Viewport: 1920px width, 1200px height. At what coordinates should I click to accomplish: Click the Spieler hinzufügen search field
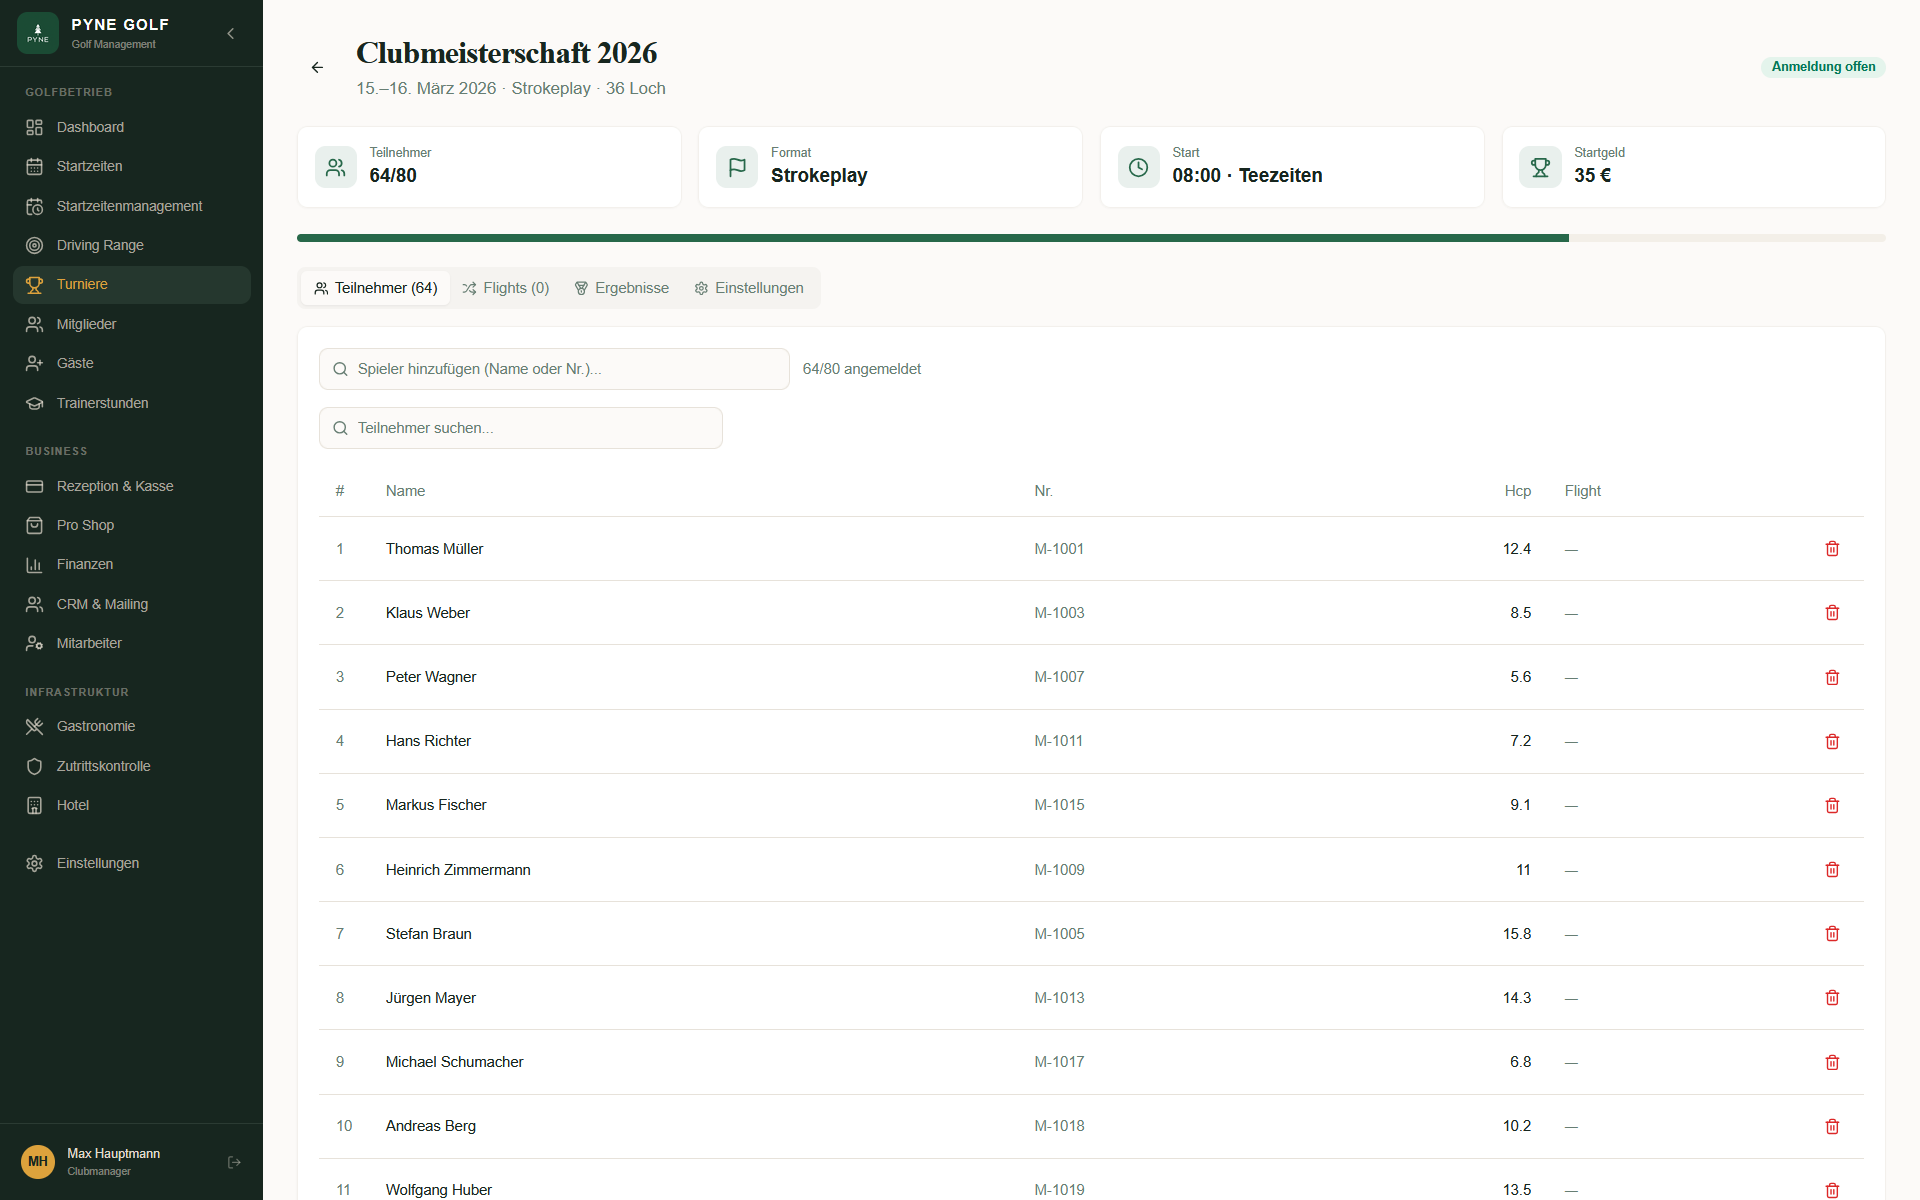(x=554, y=369)
